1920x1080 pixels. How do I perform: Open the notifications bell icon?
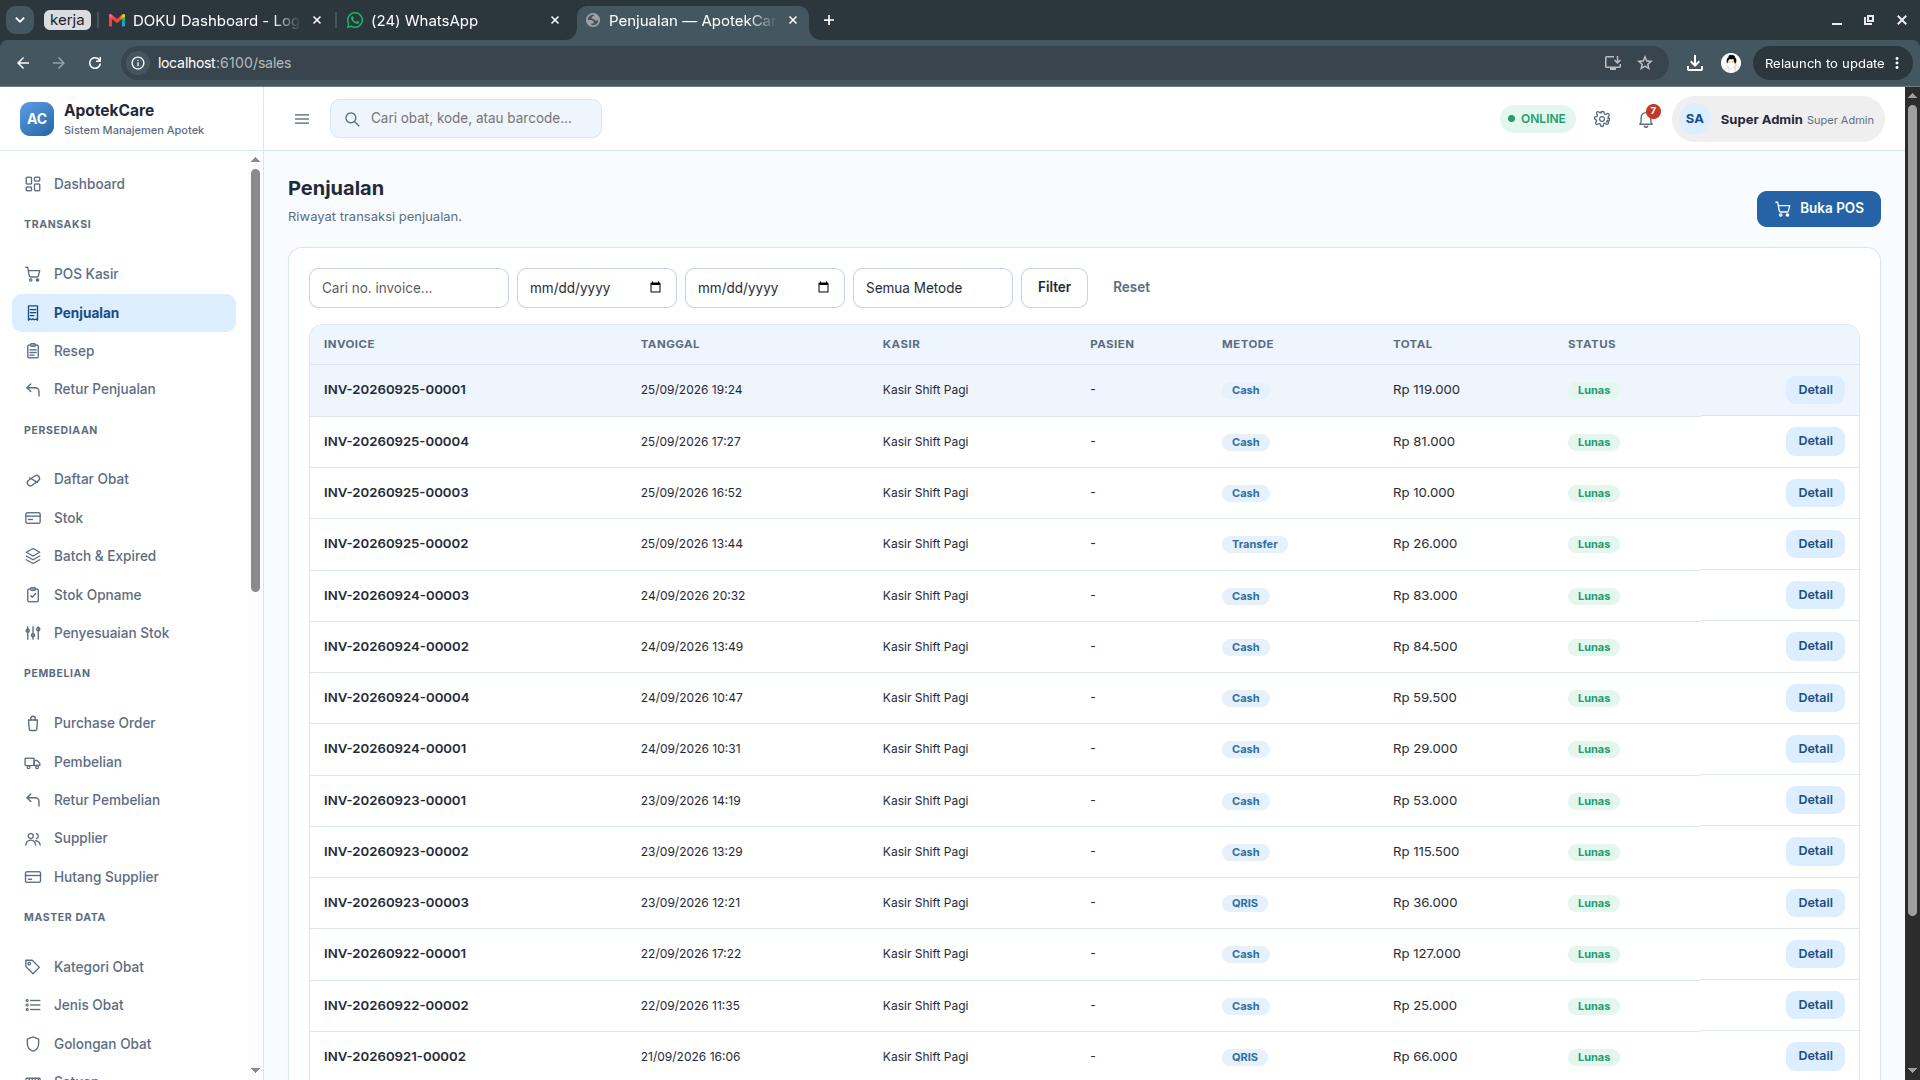[x=1646, y=119]
